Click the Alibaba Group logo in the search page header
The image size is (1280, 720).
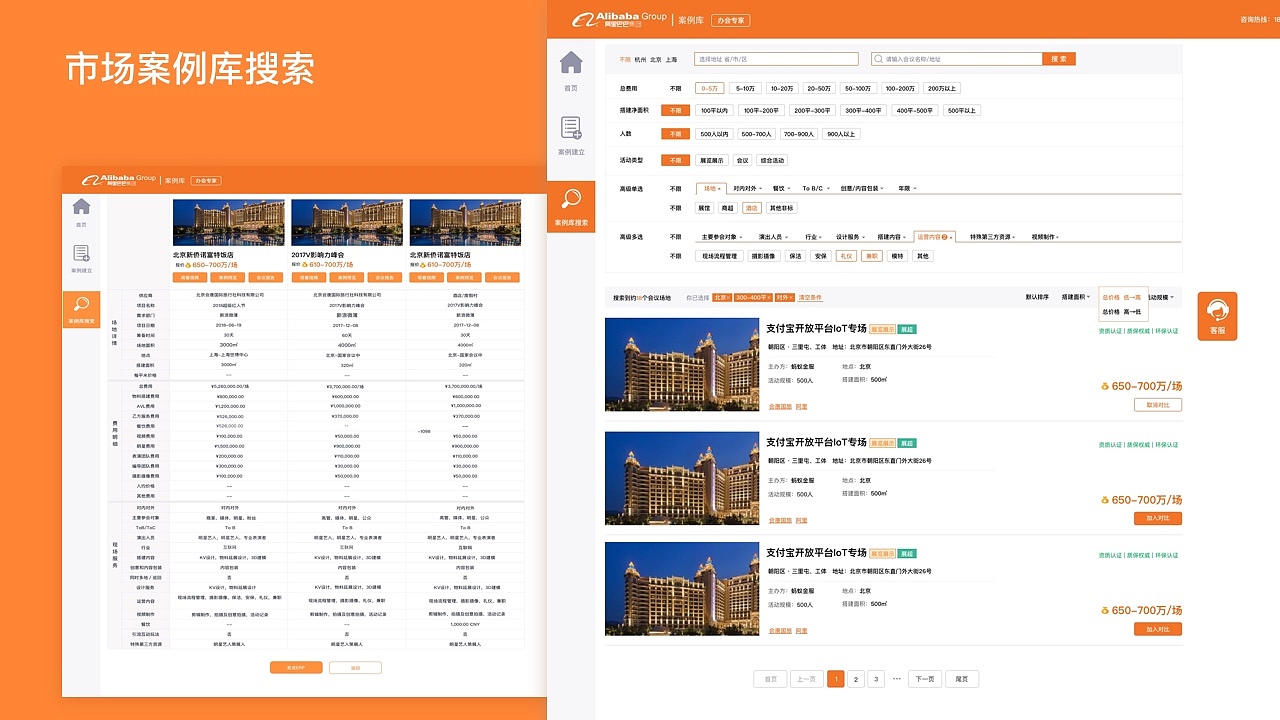click(619, 19)
